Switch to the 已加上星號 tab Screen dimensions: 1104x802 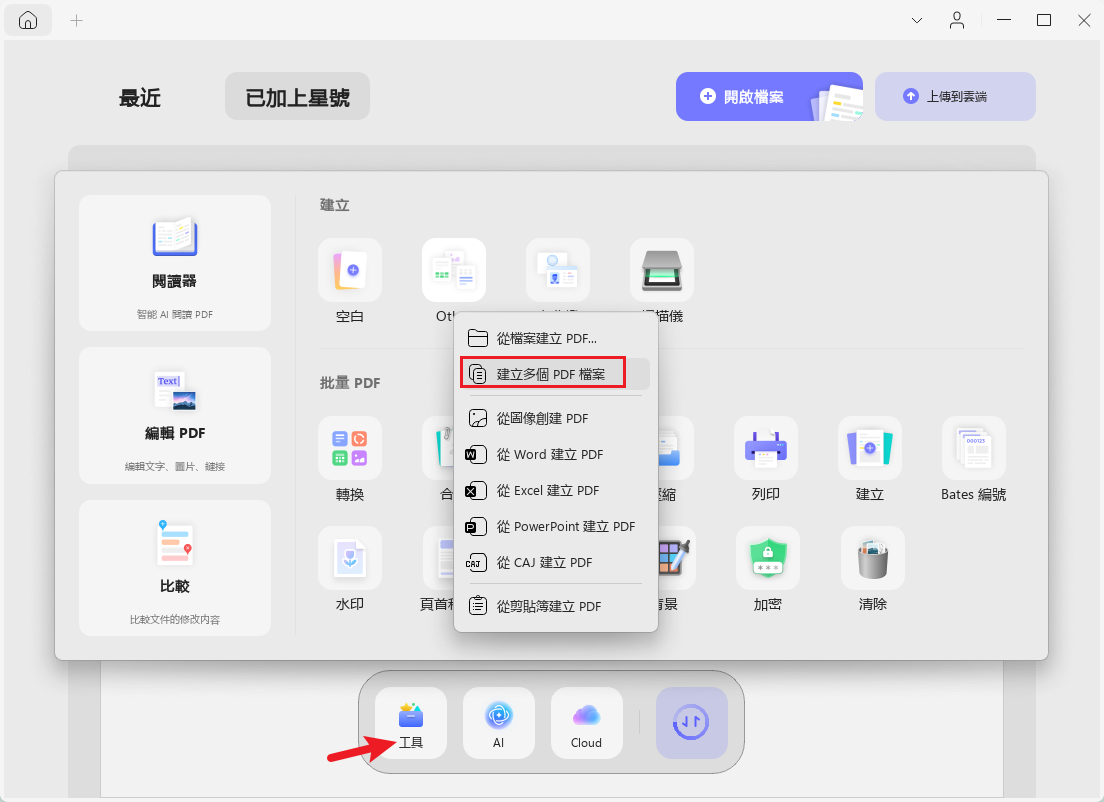(x=297, y=96)
